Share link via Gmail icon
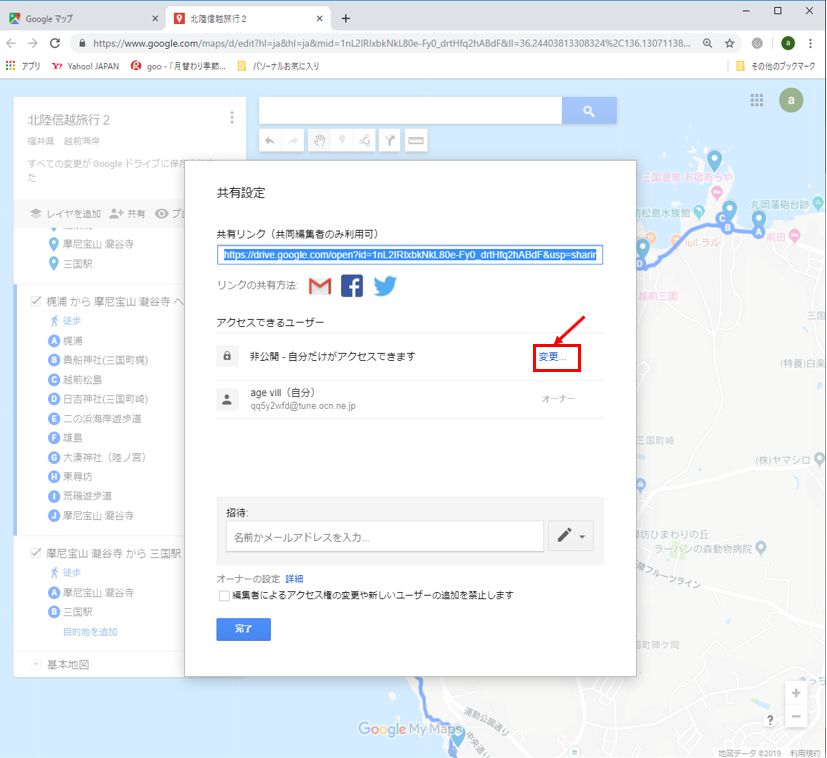This screenshot has width=827, height=758. pyautogui.click(x=320, y=286)
